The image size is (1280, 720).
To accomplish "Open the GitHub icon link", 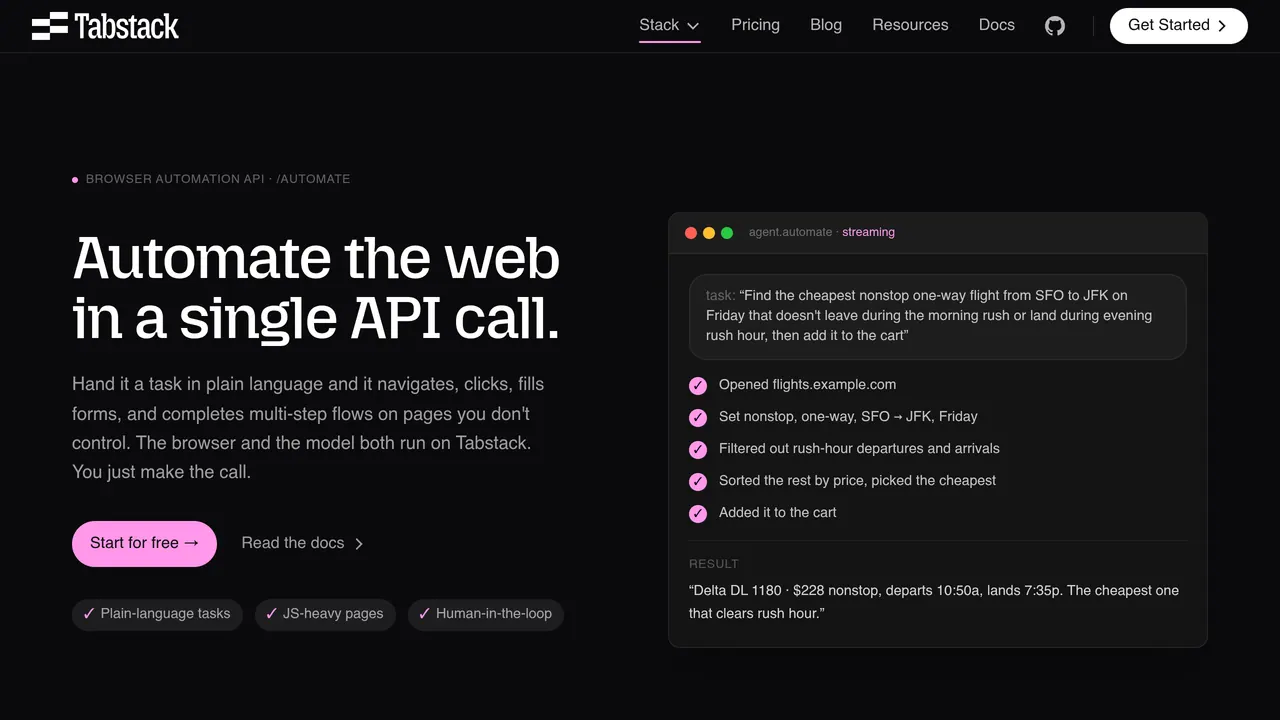I will pos(1055,26).
